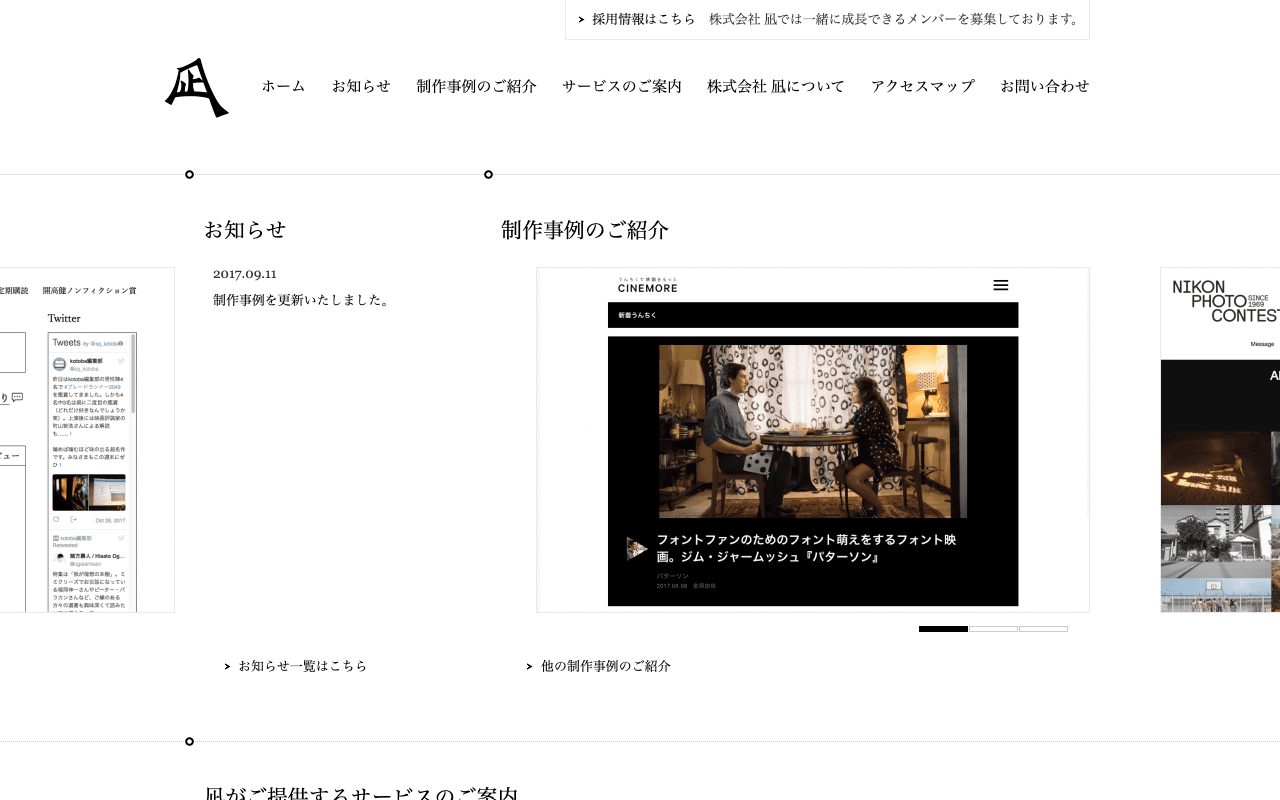1280x800 pixels.
Task: Go to 制作事例のご紹介 in navigation
Action: pos(476,87)
